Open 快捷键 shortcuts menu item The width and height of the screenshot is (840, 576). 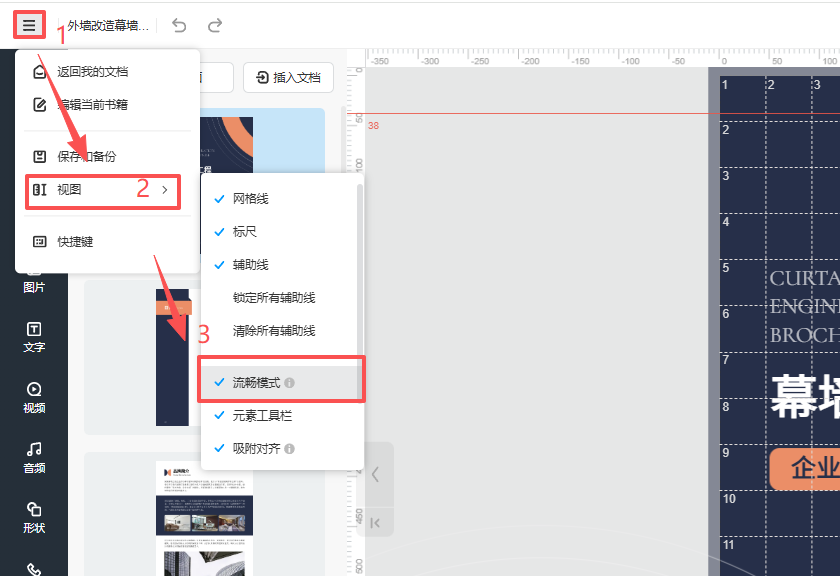point(75,242)
